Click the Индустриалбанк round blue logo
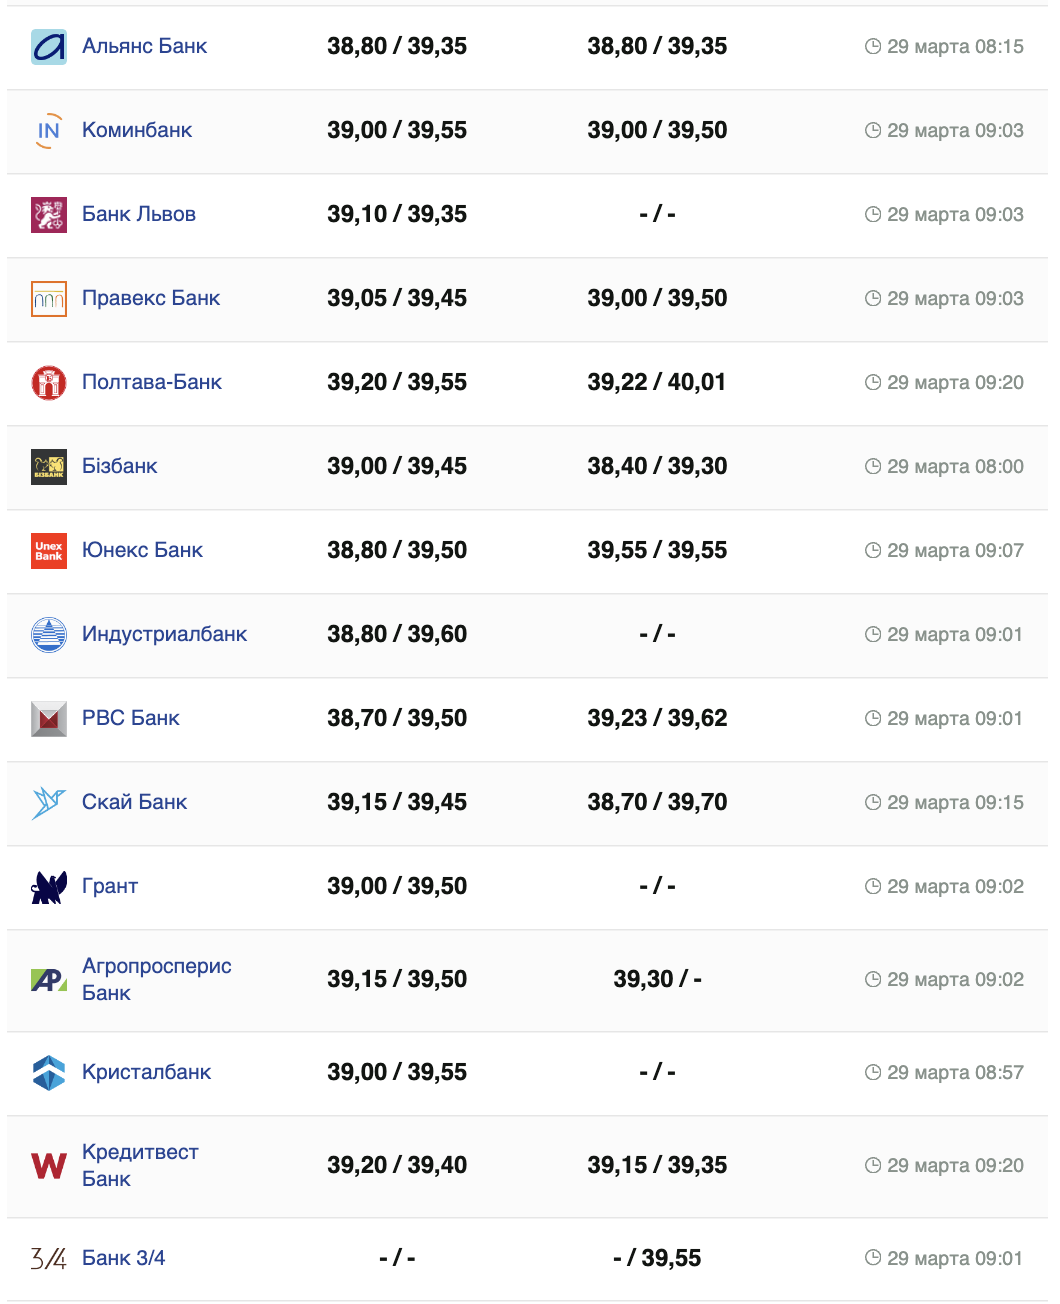 point(49,635)
